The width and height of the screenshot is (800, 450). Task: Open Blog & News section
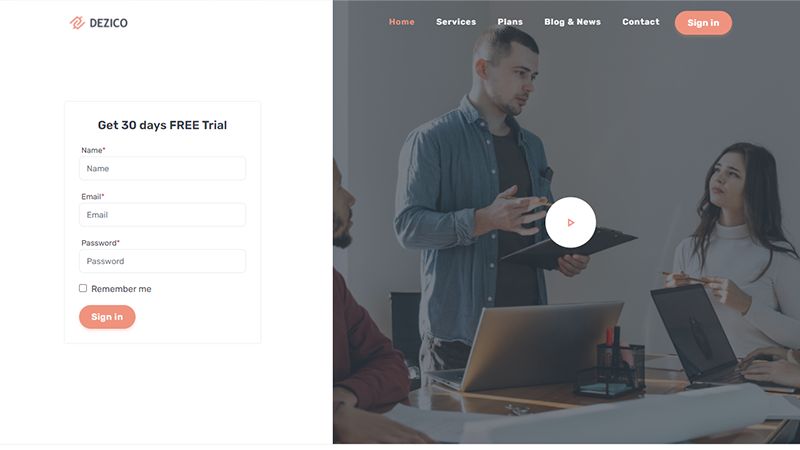point(572,22)
